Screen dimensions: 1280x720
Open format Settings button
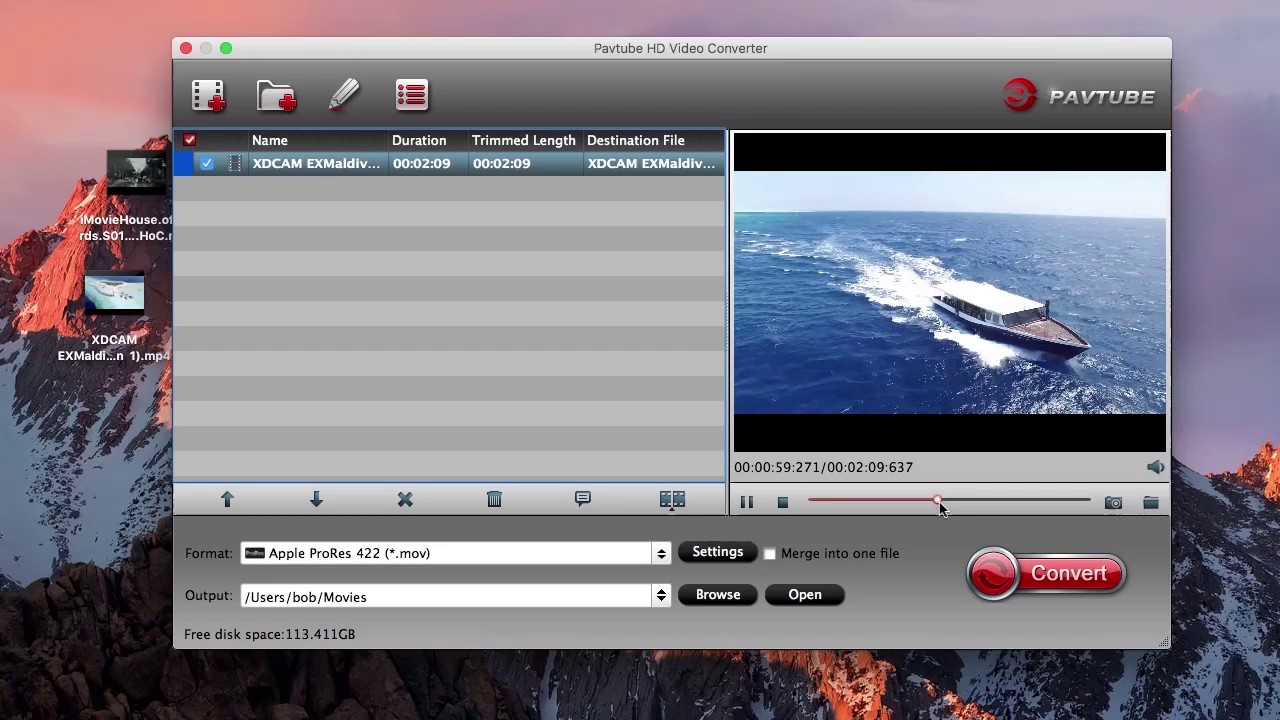coord(718,552)
